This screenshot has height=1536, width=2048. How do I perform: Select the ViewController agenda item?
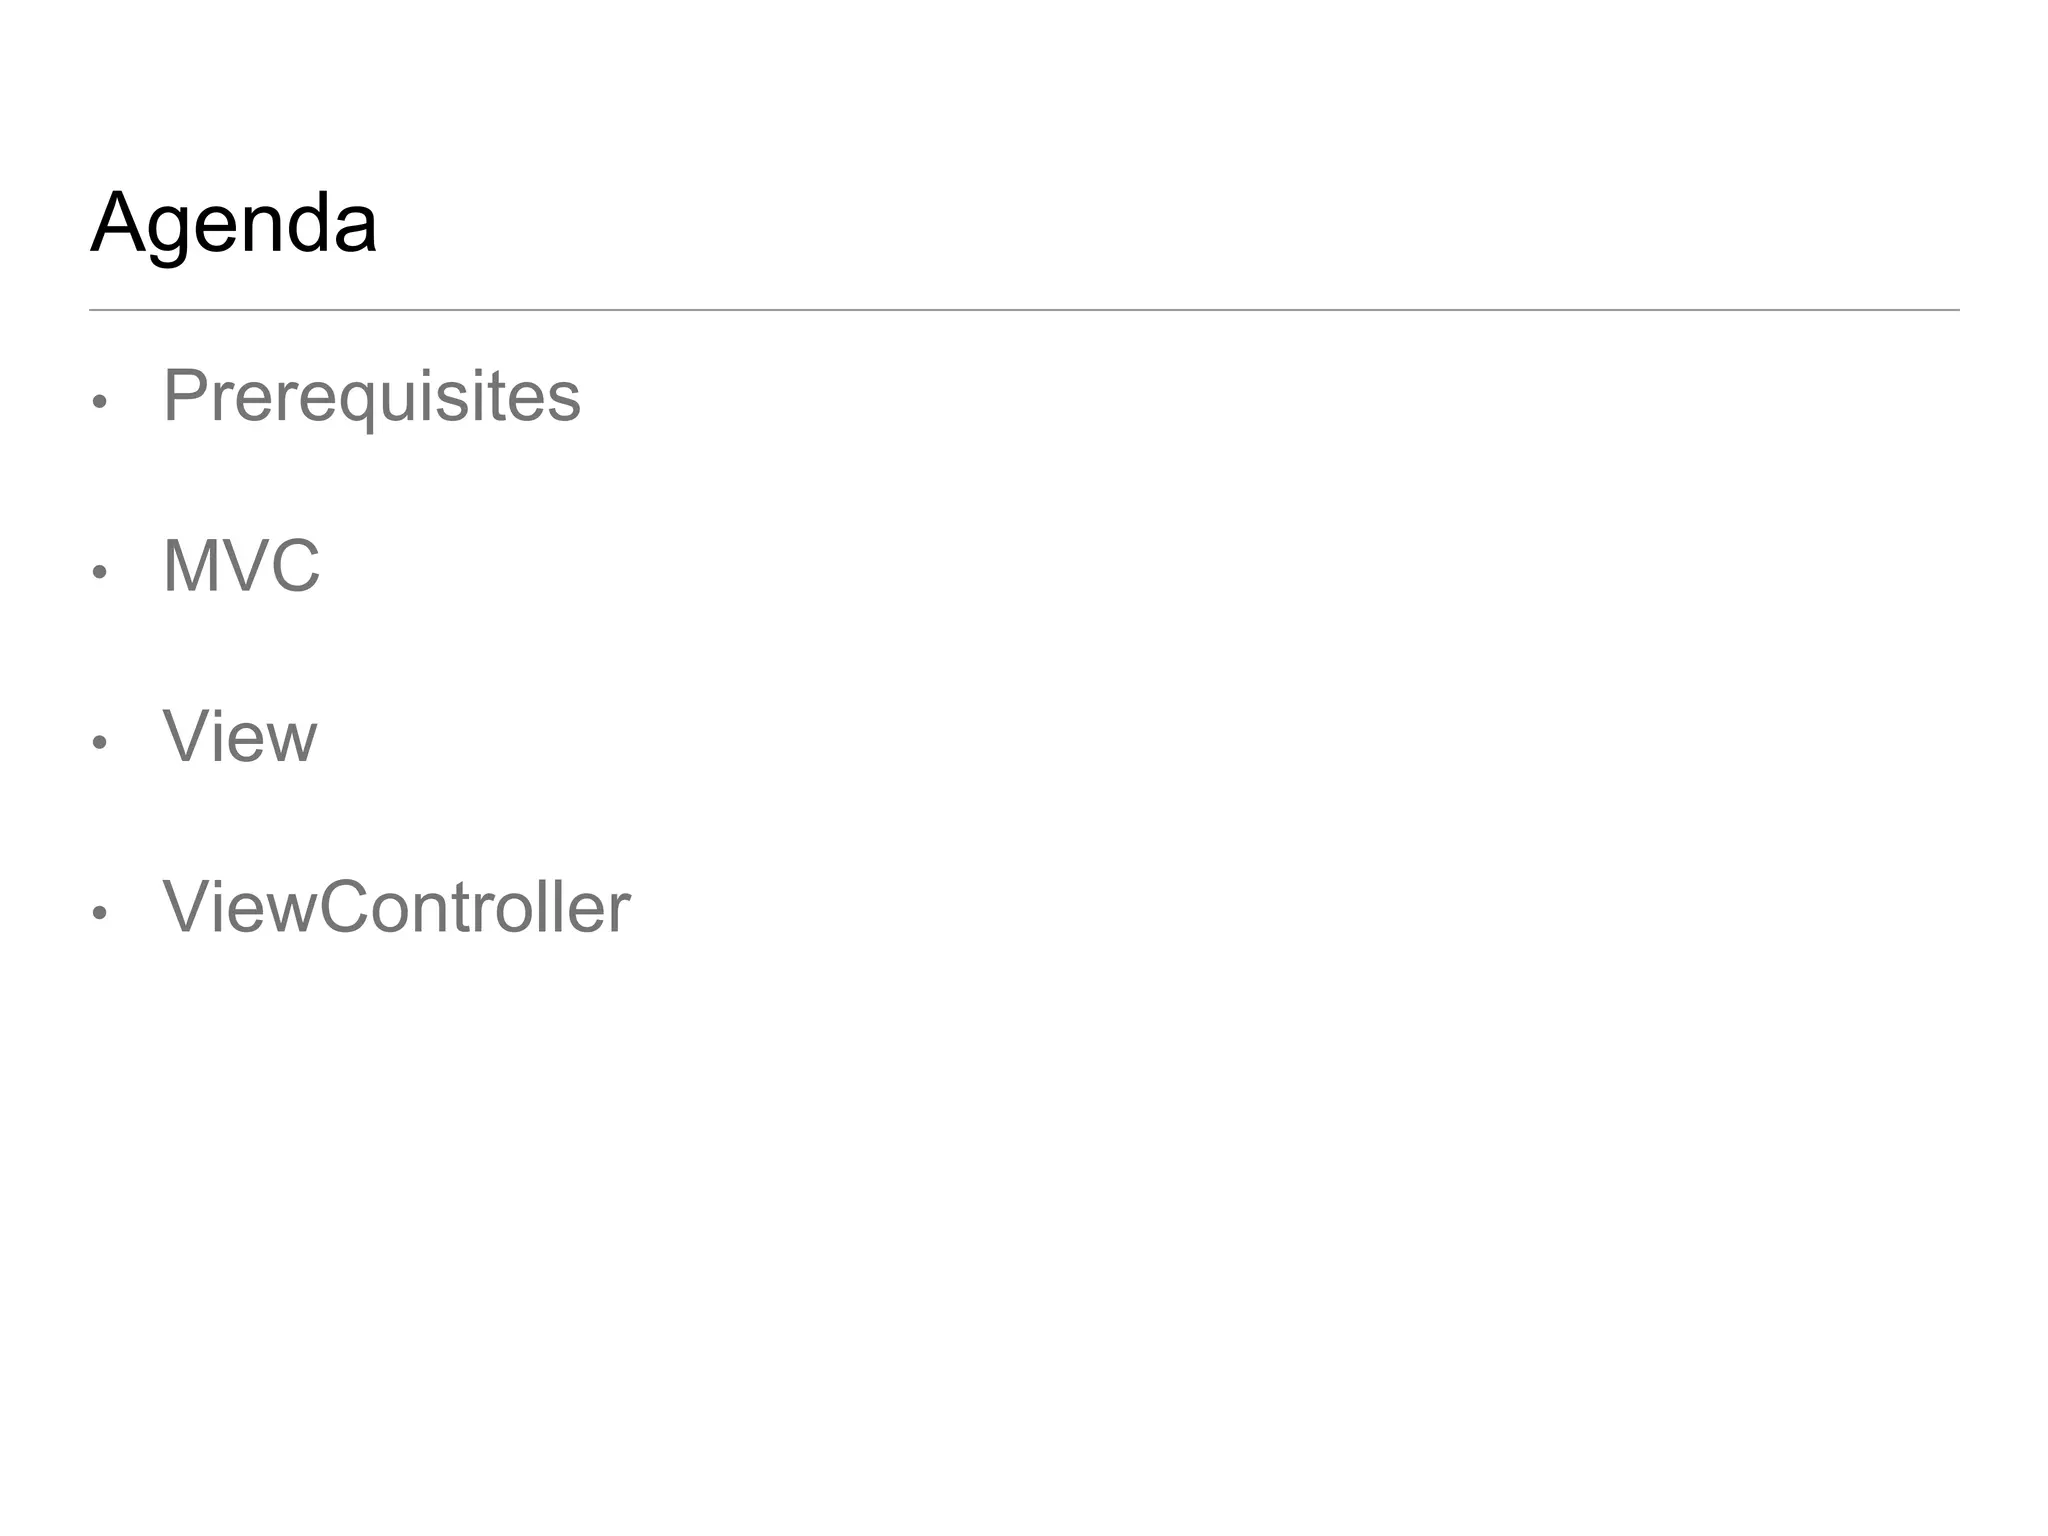coord(396,908)
